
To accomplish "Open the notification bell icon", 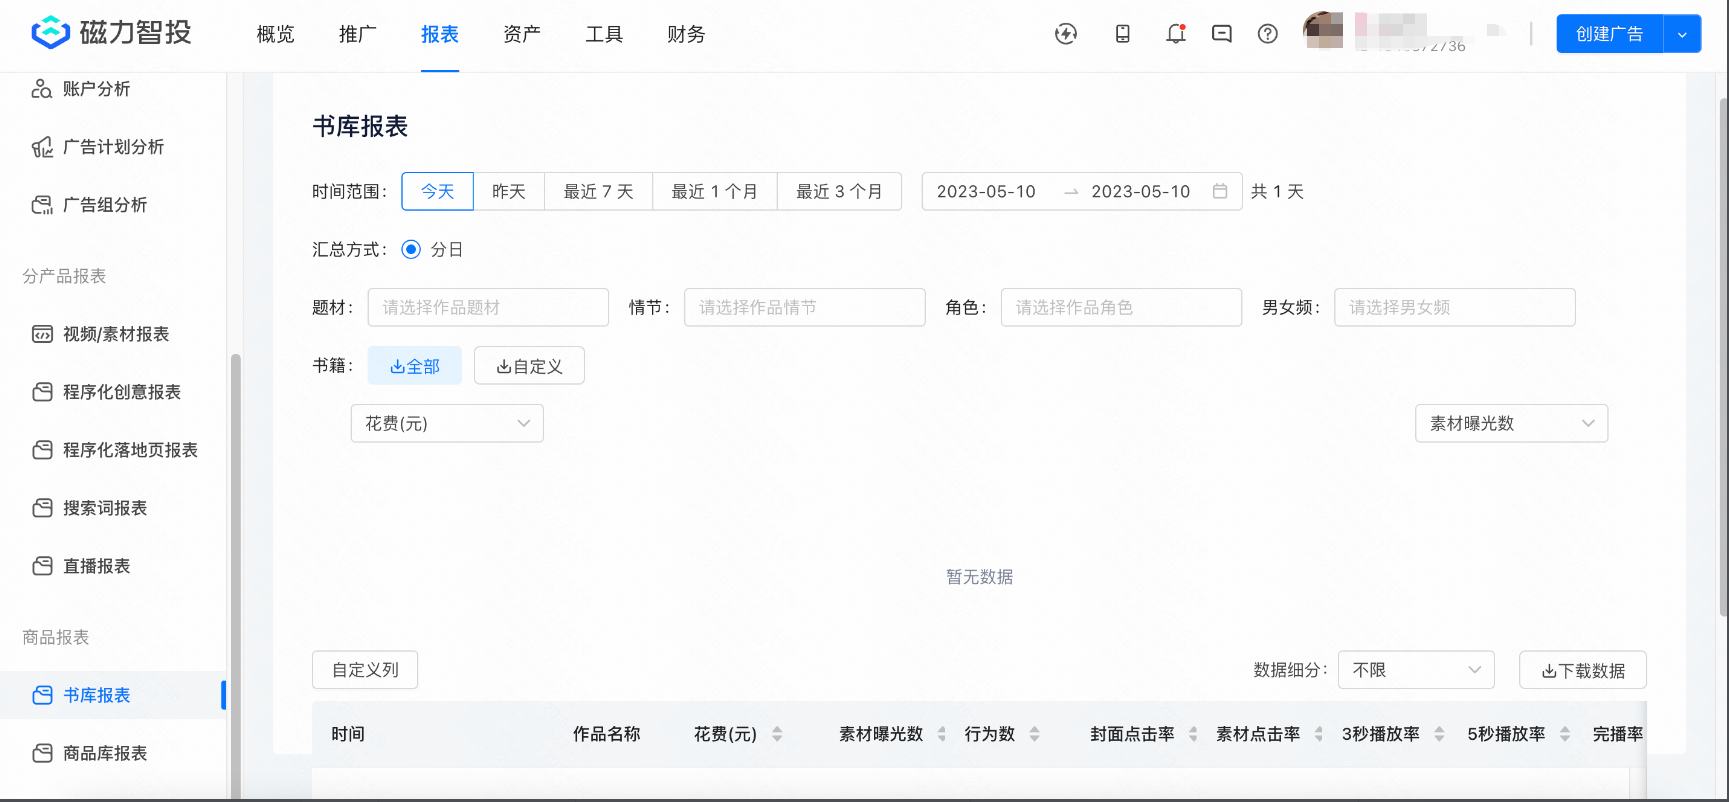I will (1176, 34).
